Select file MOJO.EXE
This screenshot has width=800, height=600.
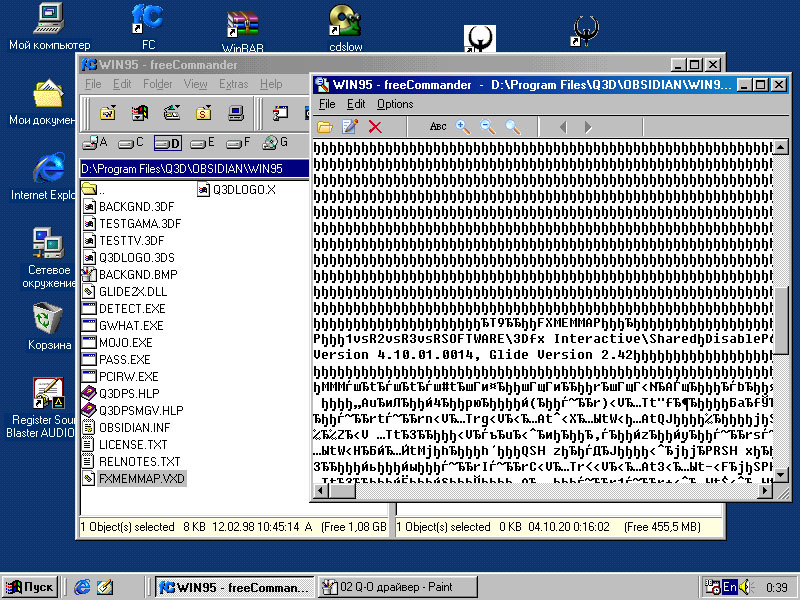tap(118, 342)
